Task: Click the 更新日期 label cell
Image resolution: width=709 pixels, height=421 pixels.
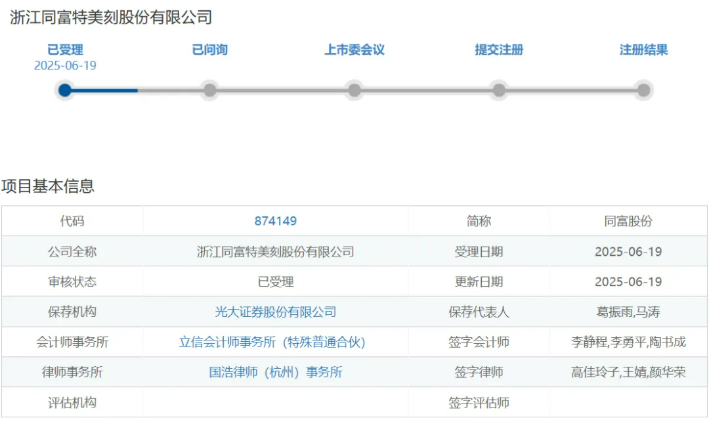Action: coord(479,281)
